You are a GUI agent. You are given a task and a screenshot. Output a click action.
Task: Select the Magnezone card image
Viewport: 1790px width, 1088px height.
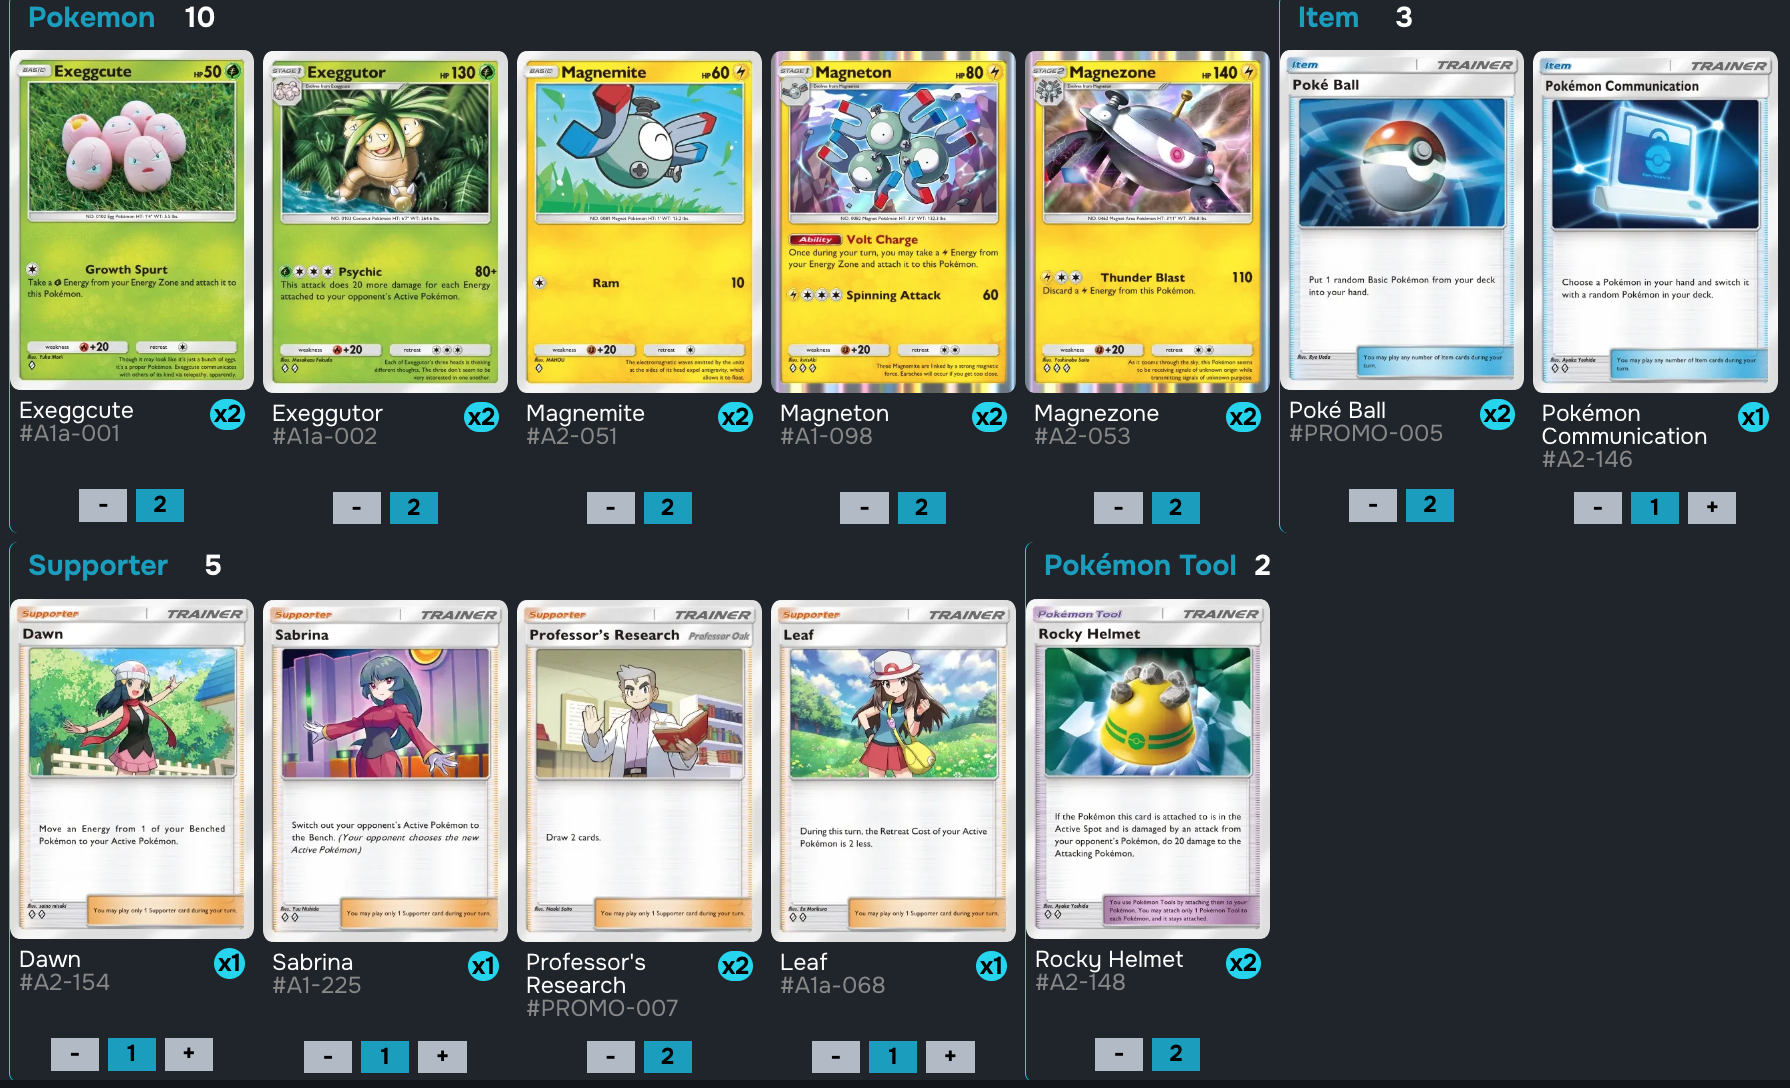1147,222
